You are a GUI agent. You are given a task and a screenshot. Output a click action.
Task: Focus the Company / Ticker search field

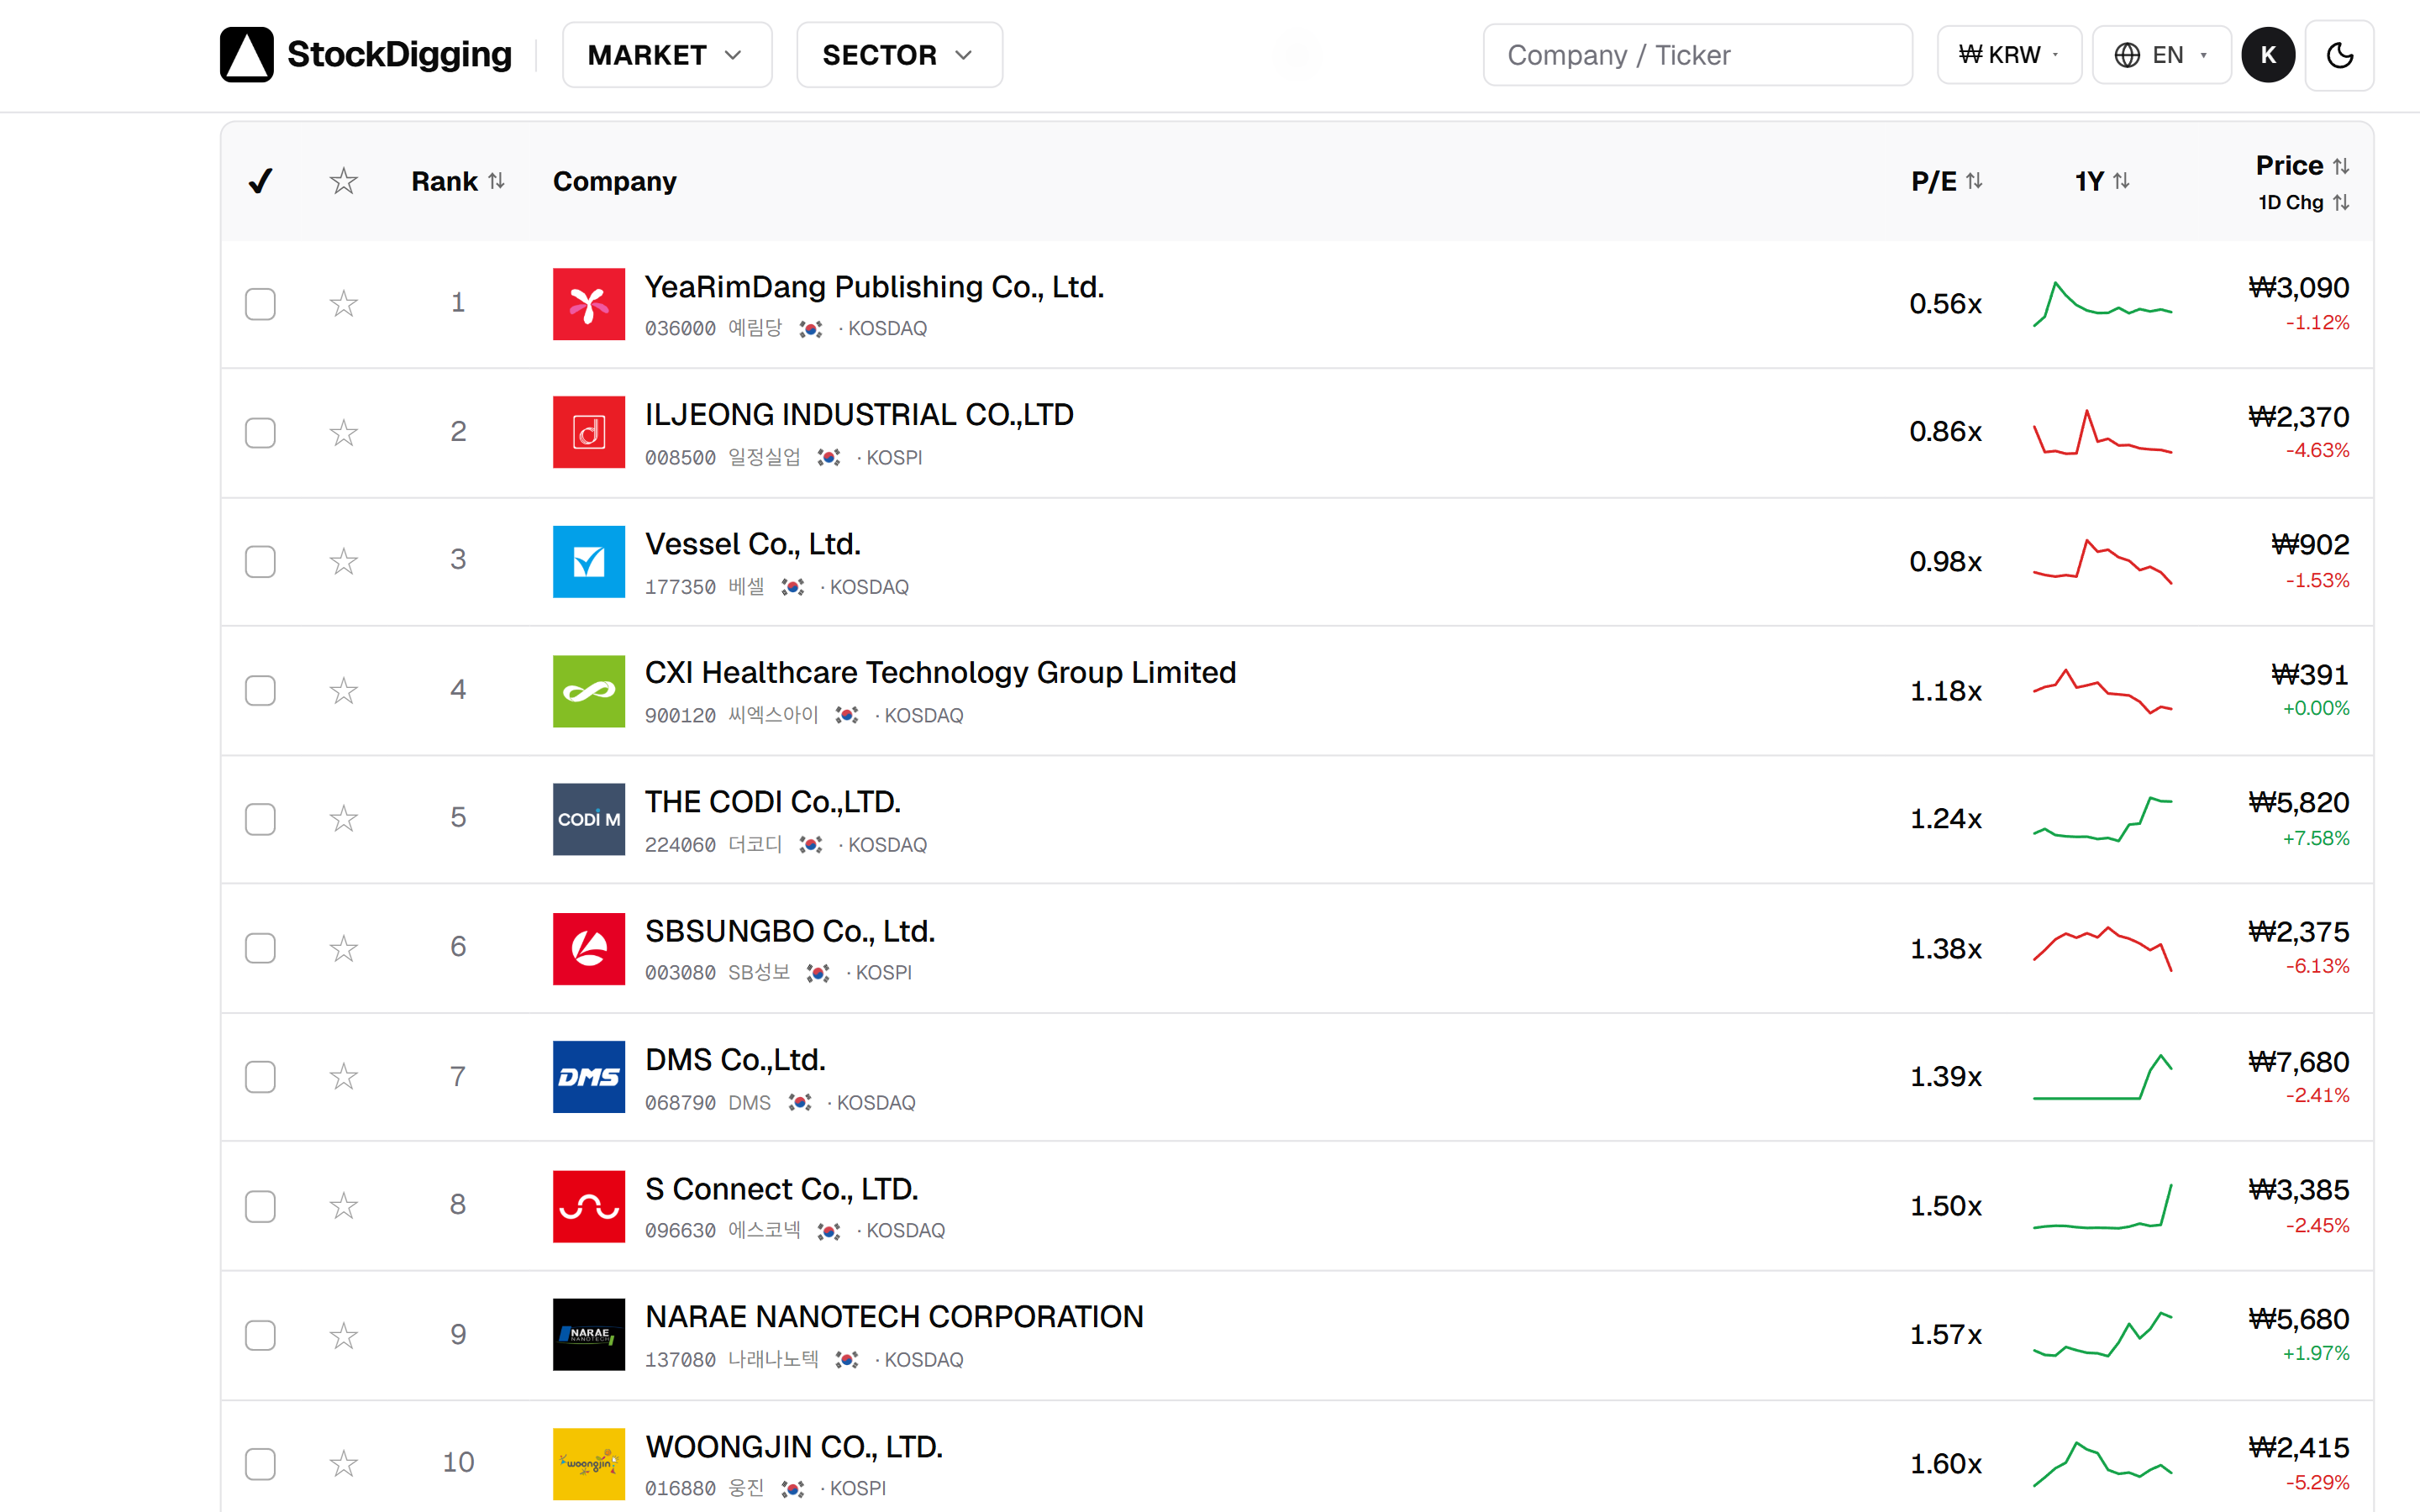tap(1697, 55)
